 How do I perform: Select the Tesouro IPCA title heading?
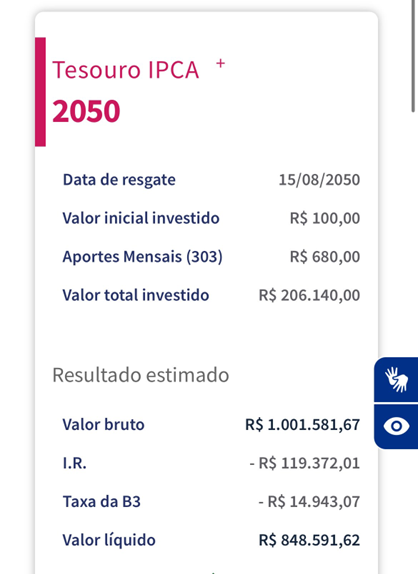[126, 70]
